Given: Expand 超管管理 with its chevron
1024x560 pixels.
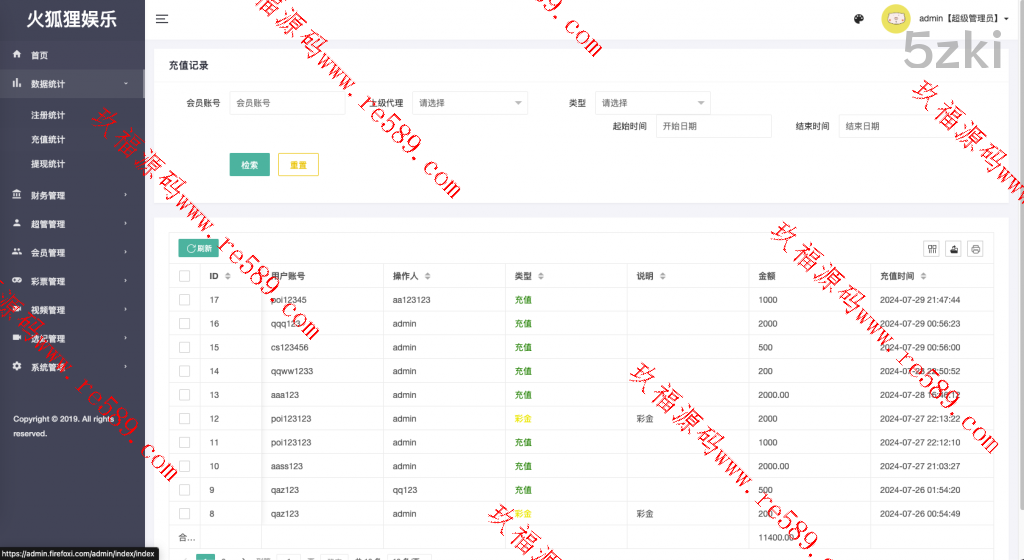Looking at the screenshot, I should 125,223.
